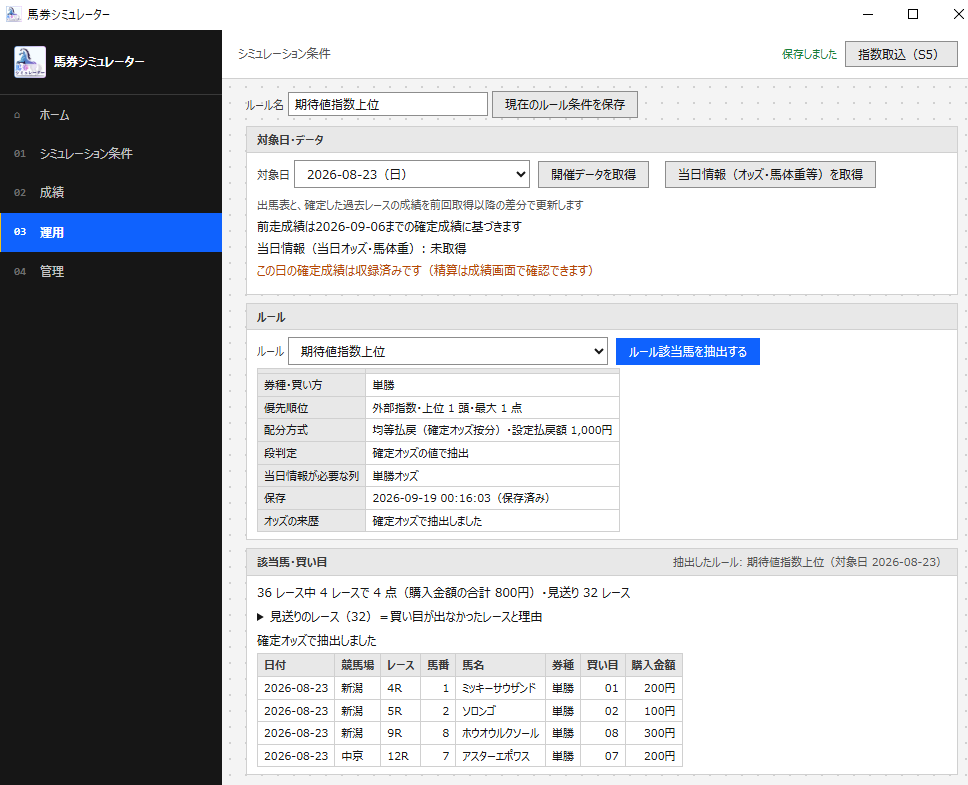
Task: Close the 馬券シミュレーター window
Action: click(x=958, y=14)
